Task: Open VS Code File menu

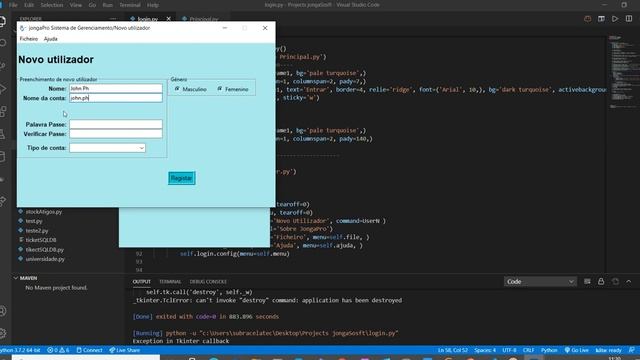Action: pyautogui.click(x=13, y=5)
